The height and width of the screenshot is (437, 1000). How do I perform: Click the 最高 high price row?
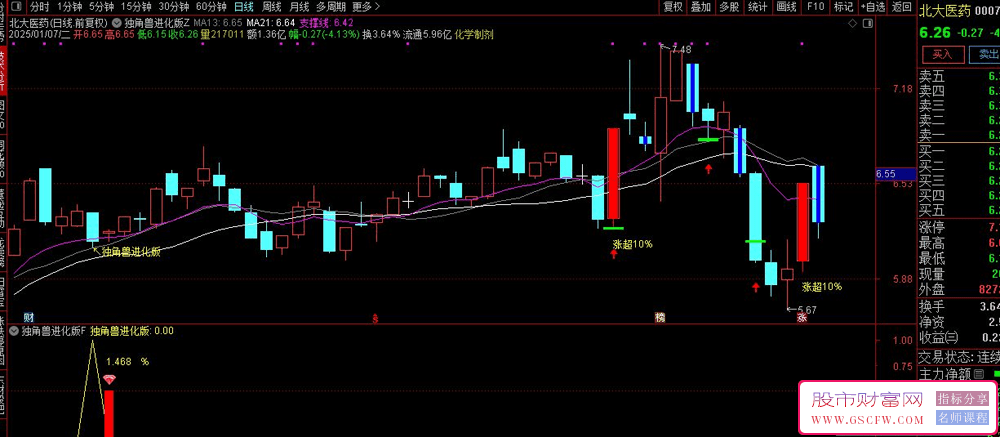tap(959, 243)
